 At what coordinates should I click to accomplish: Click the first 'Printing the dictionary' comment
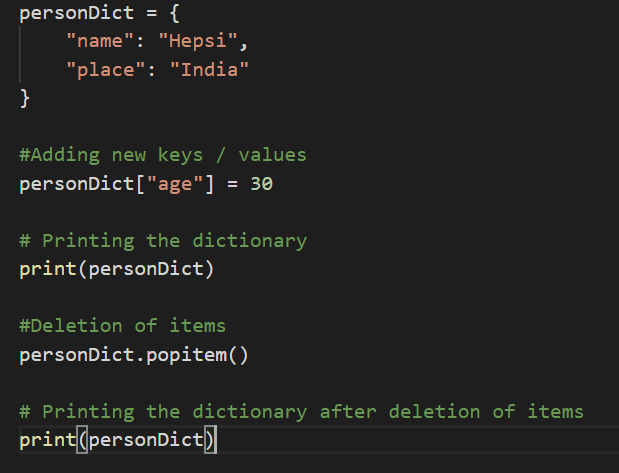tap(163, 241)
